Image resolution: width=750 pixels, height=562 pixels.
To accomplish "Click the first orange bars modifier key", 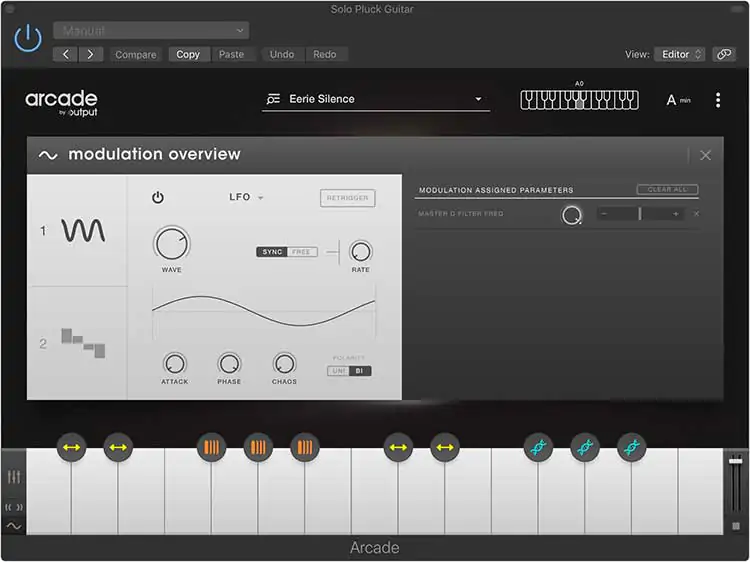I will pyautogui.click(x=211, y=448).
